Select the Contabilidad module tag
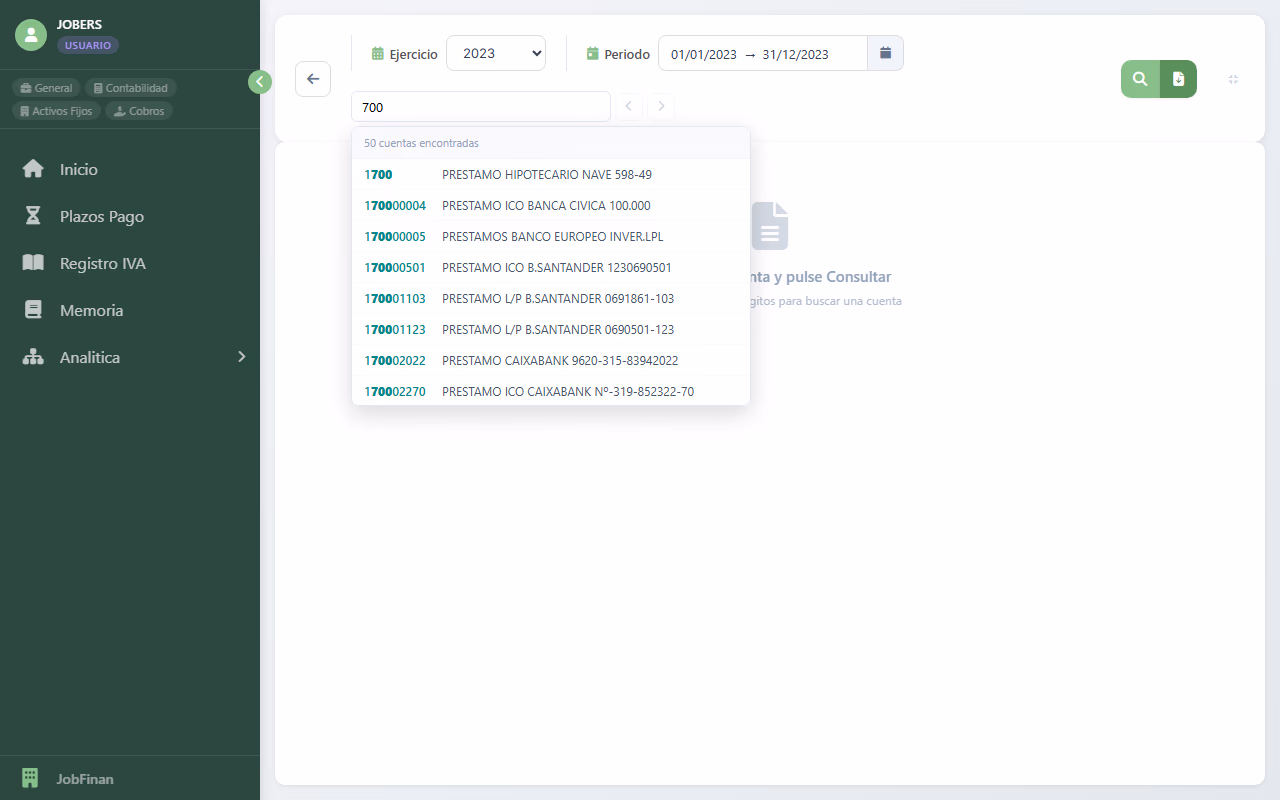The height and width of the screenshot is (800, 1280). click(130, 88)
